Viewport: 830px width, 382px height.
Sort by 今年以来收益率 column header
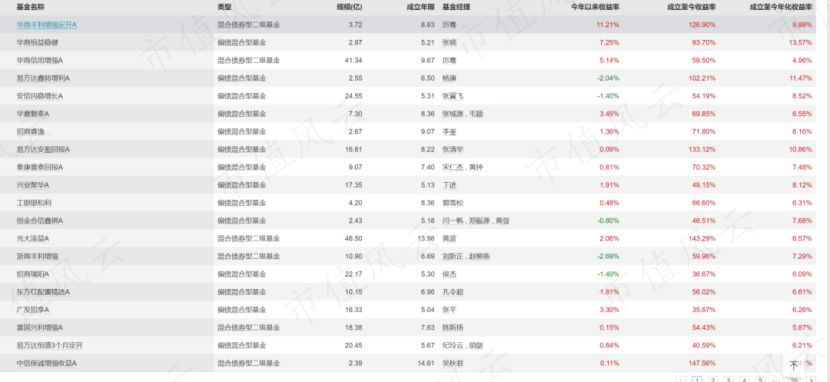[x=595, y=7]
